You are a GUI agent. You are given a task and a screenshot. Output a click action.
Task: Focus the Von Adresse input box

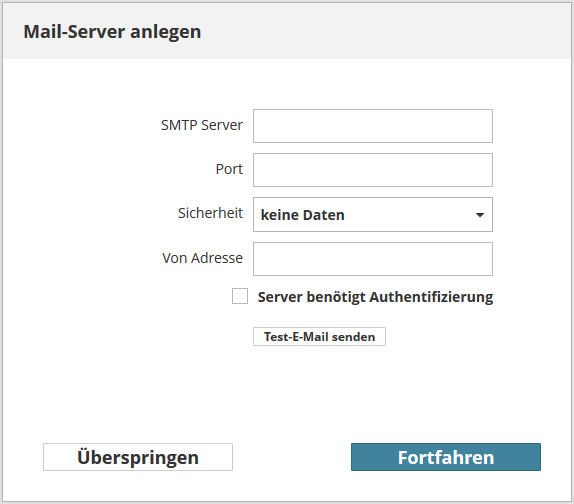pos(373,259)
